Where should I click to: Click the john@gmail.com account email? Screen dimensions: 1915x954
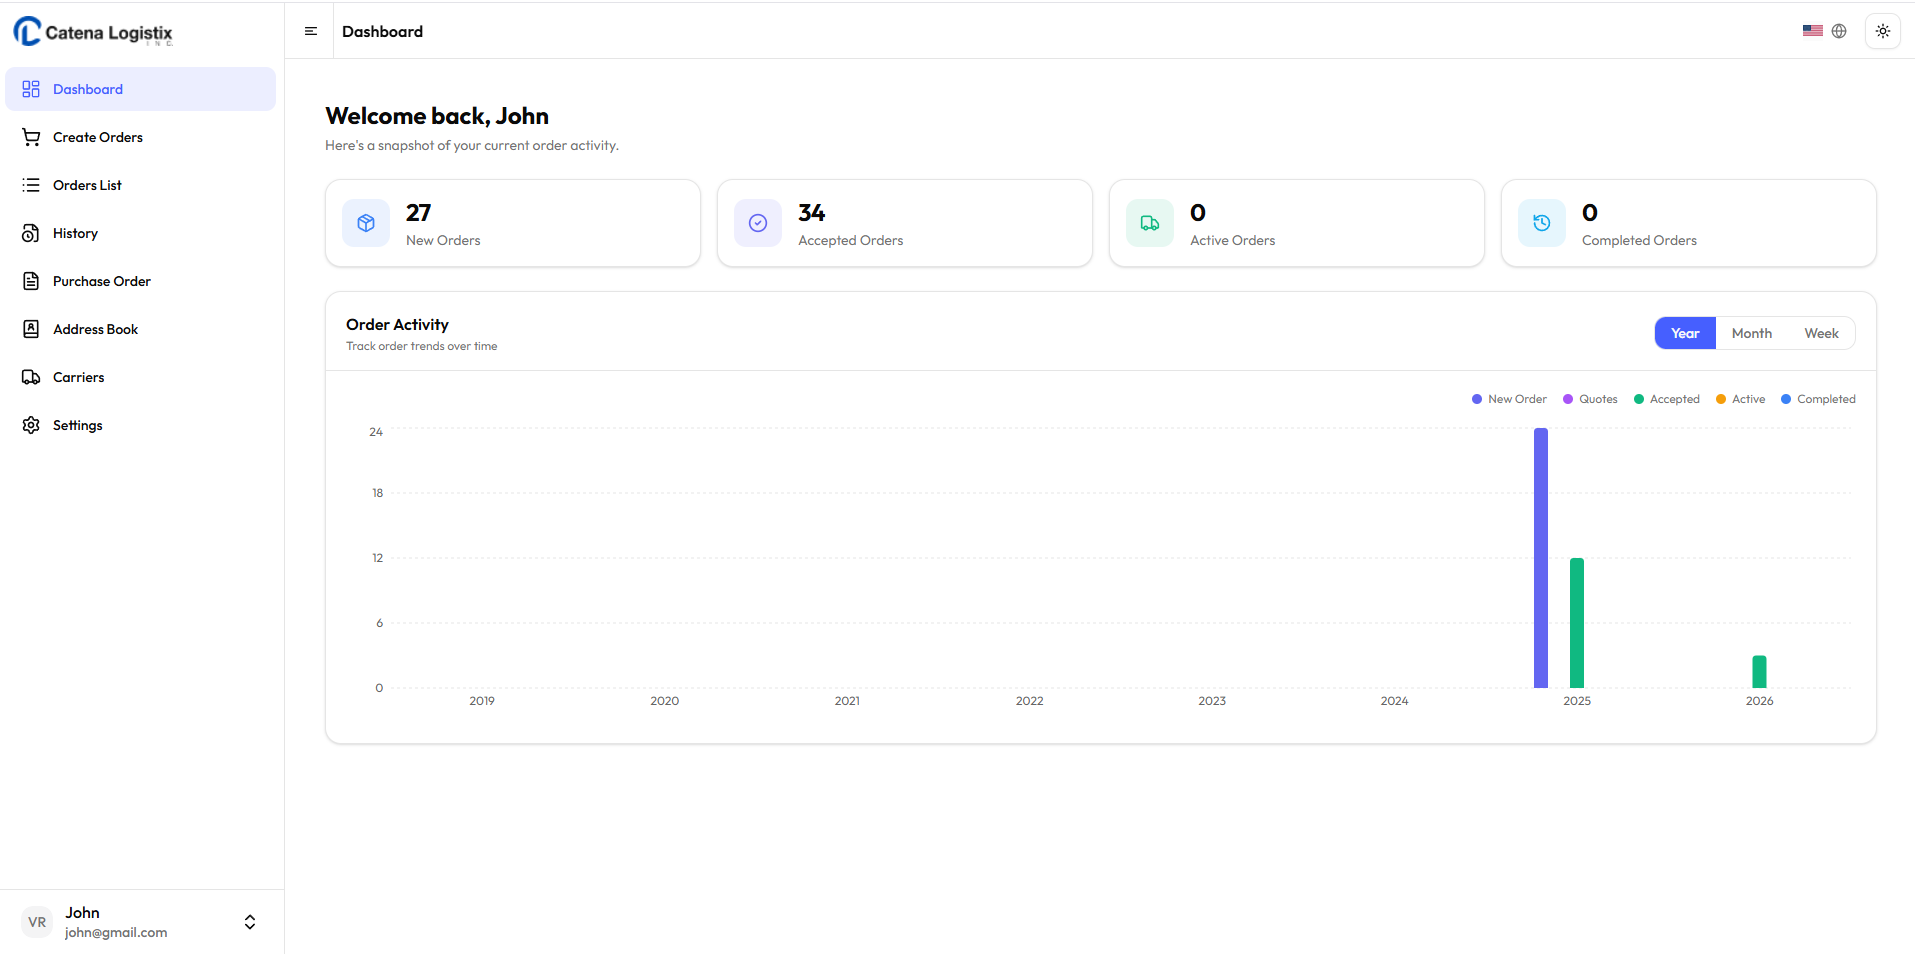point(116,932)
